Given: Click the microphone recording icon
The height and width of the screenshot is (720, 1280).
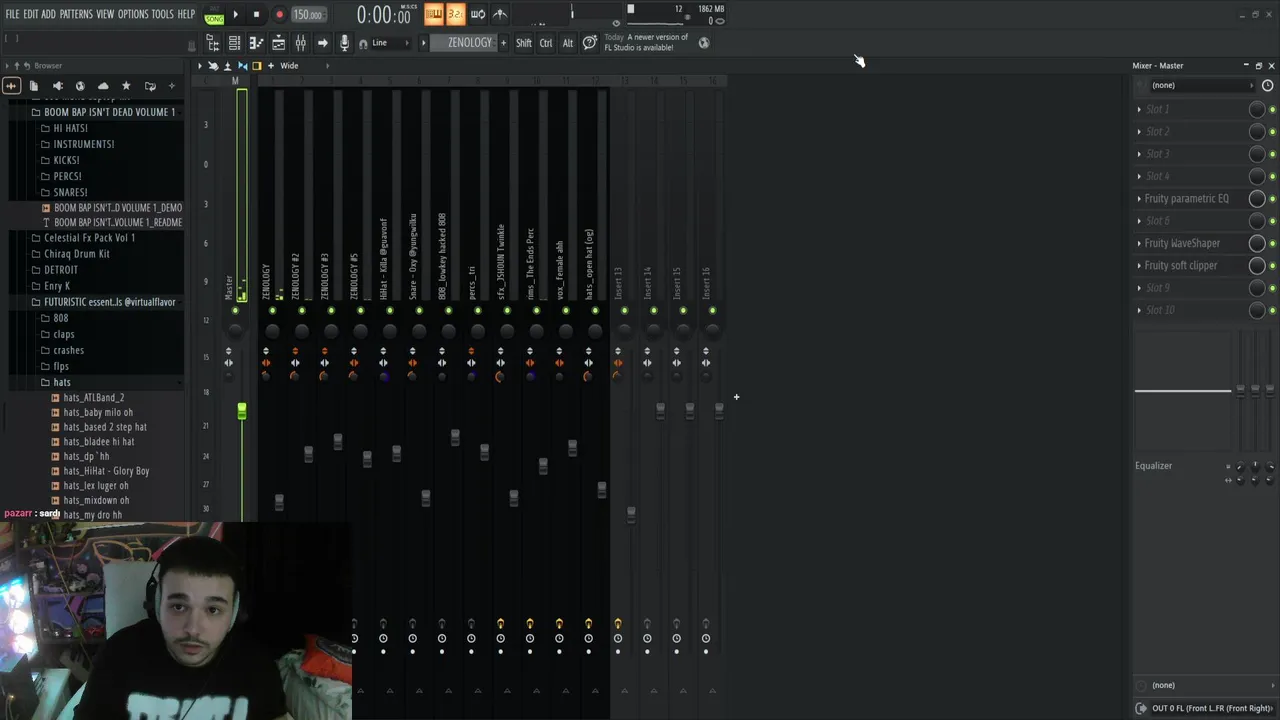Looking at the screenshot, I should click(344, 43).
